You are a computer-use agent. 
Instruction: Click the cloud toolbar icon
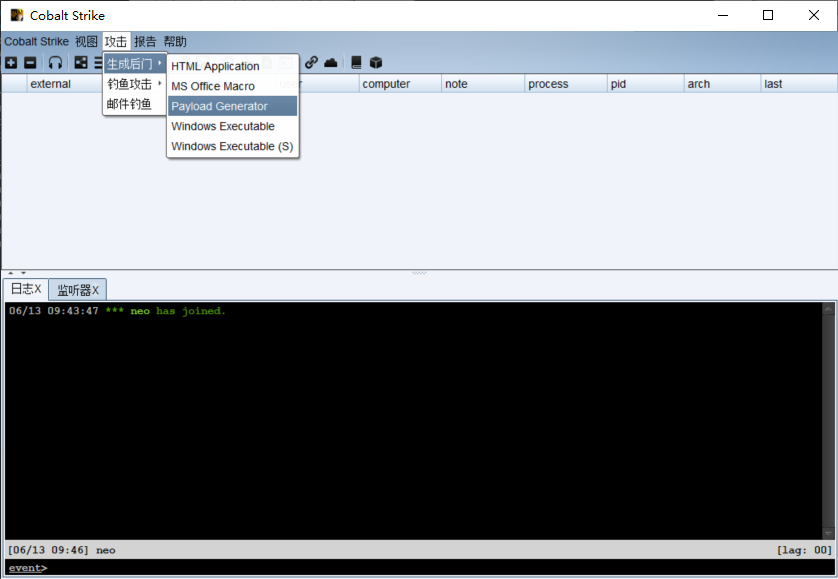pos(331,63)
